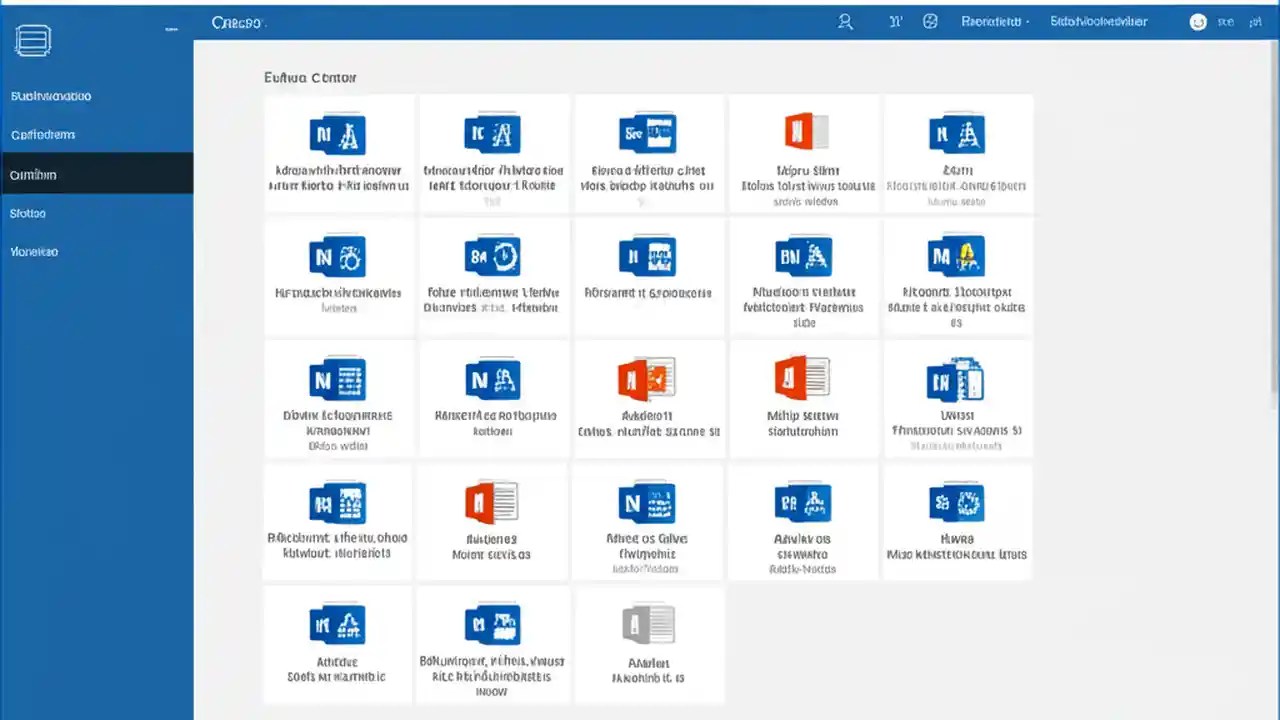
Task: Click the blue clock tile in the second row
Action: point(492,277)
